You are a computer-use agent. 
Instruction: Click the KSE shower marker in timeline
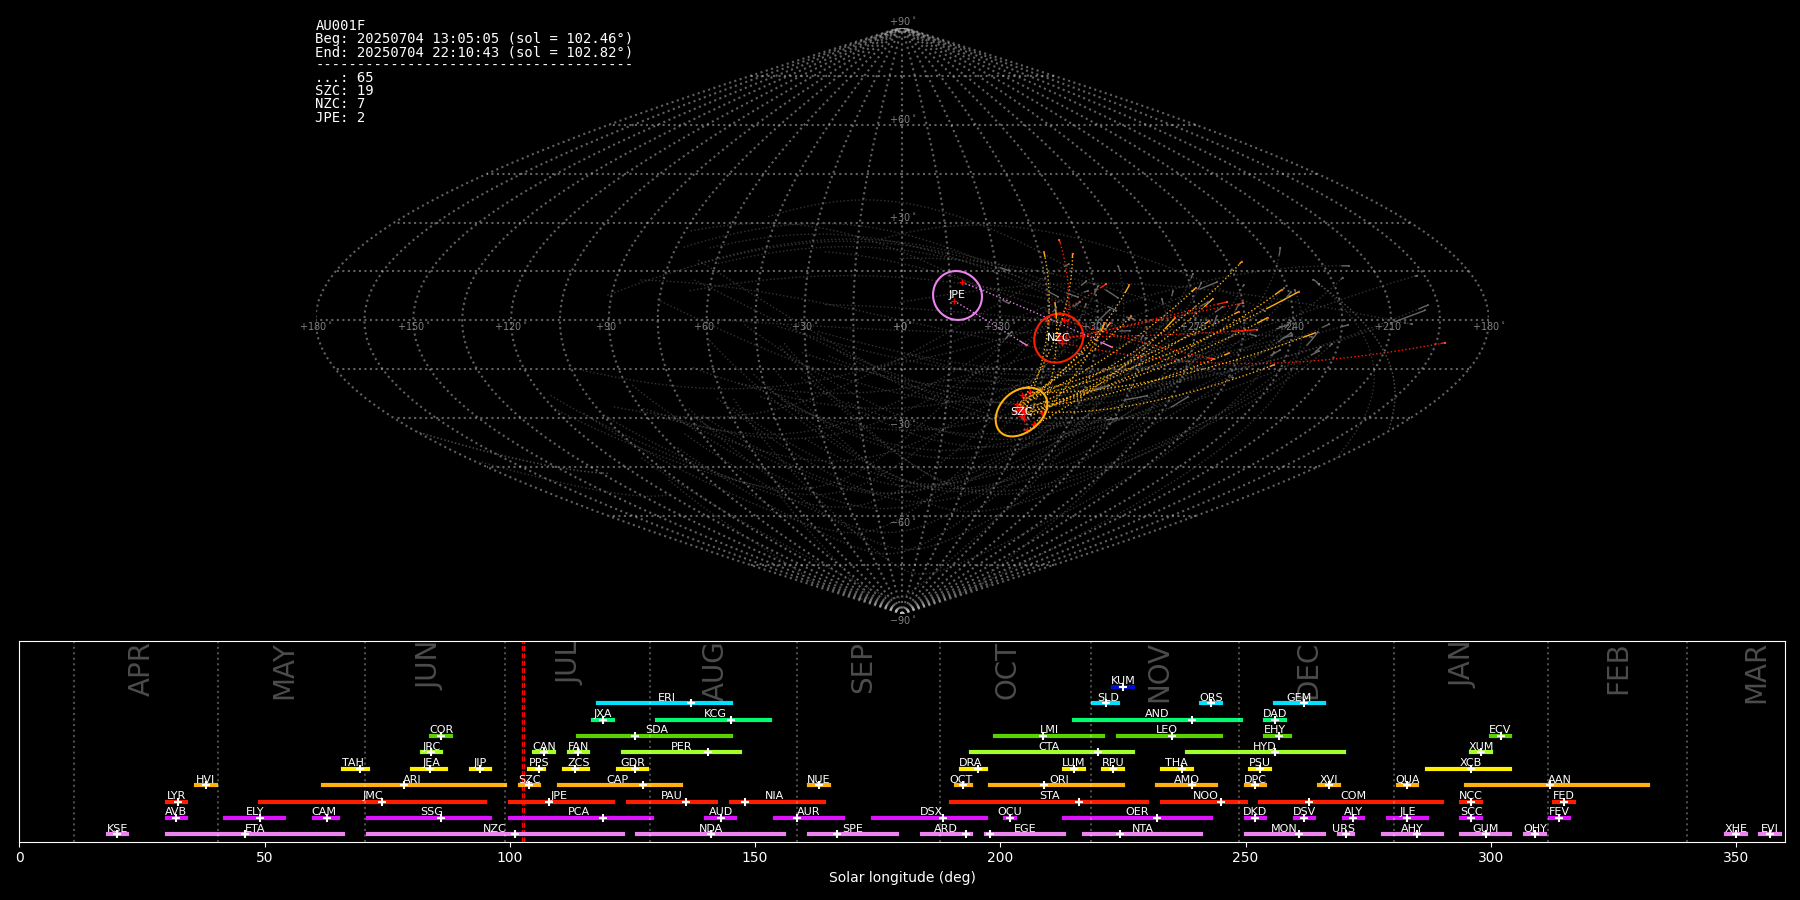[117, 834]
